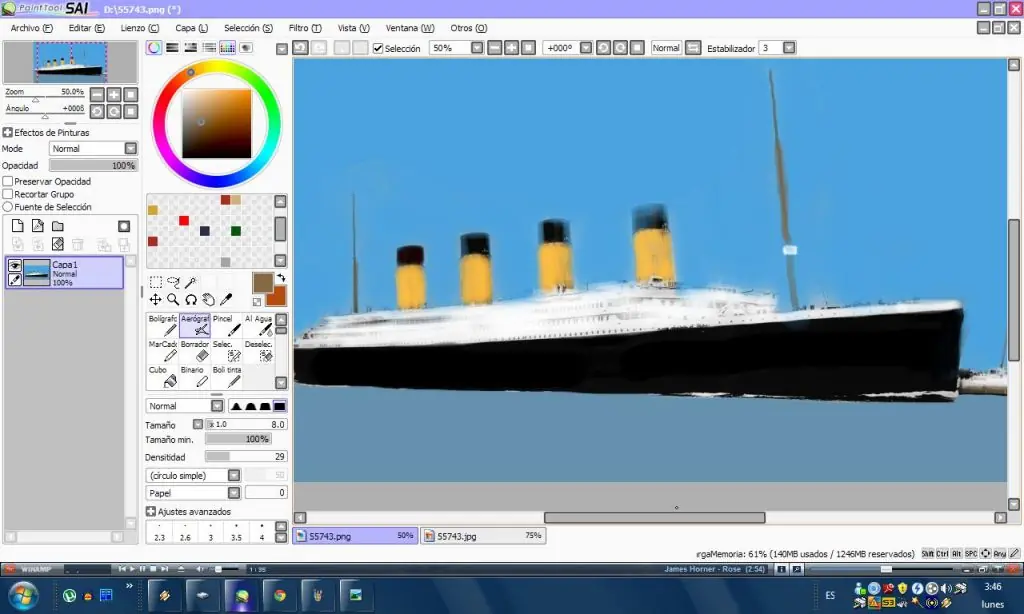Choose the Al Agua watercolor brush
Viewport: 1024px width, 614px height.
pyautogui.click(x=259, y=325)
